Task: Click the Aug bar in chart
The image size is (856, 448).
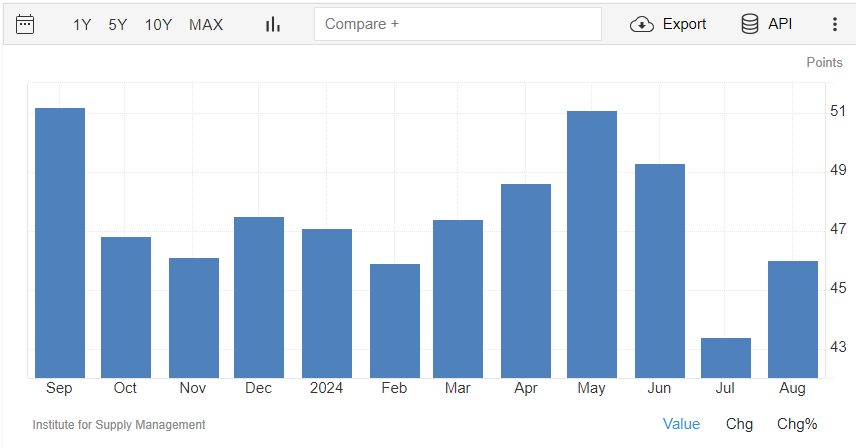Action: 793,320
